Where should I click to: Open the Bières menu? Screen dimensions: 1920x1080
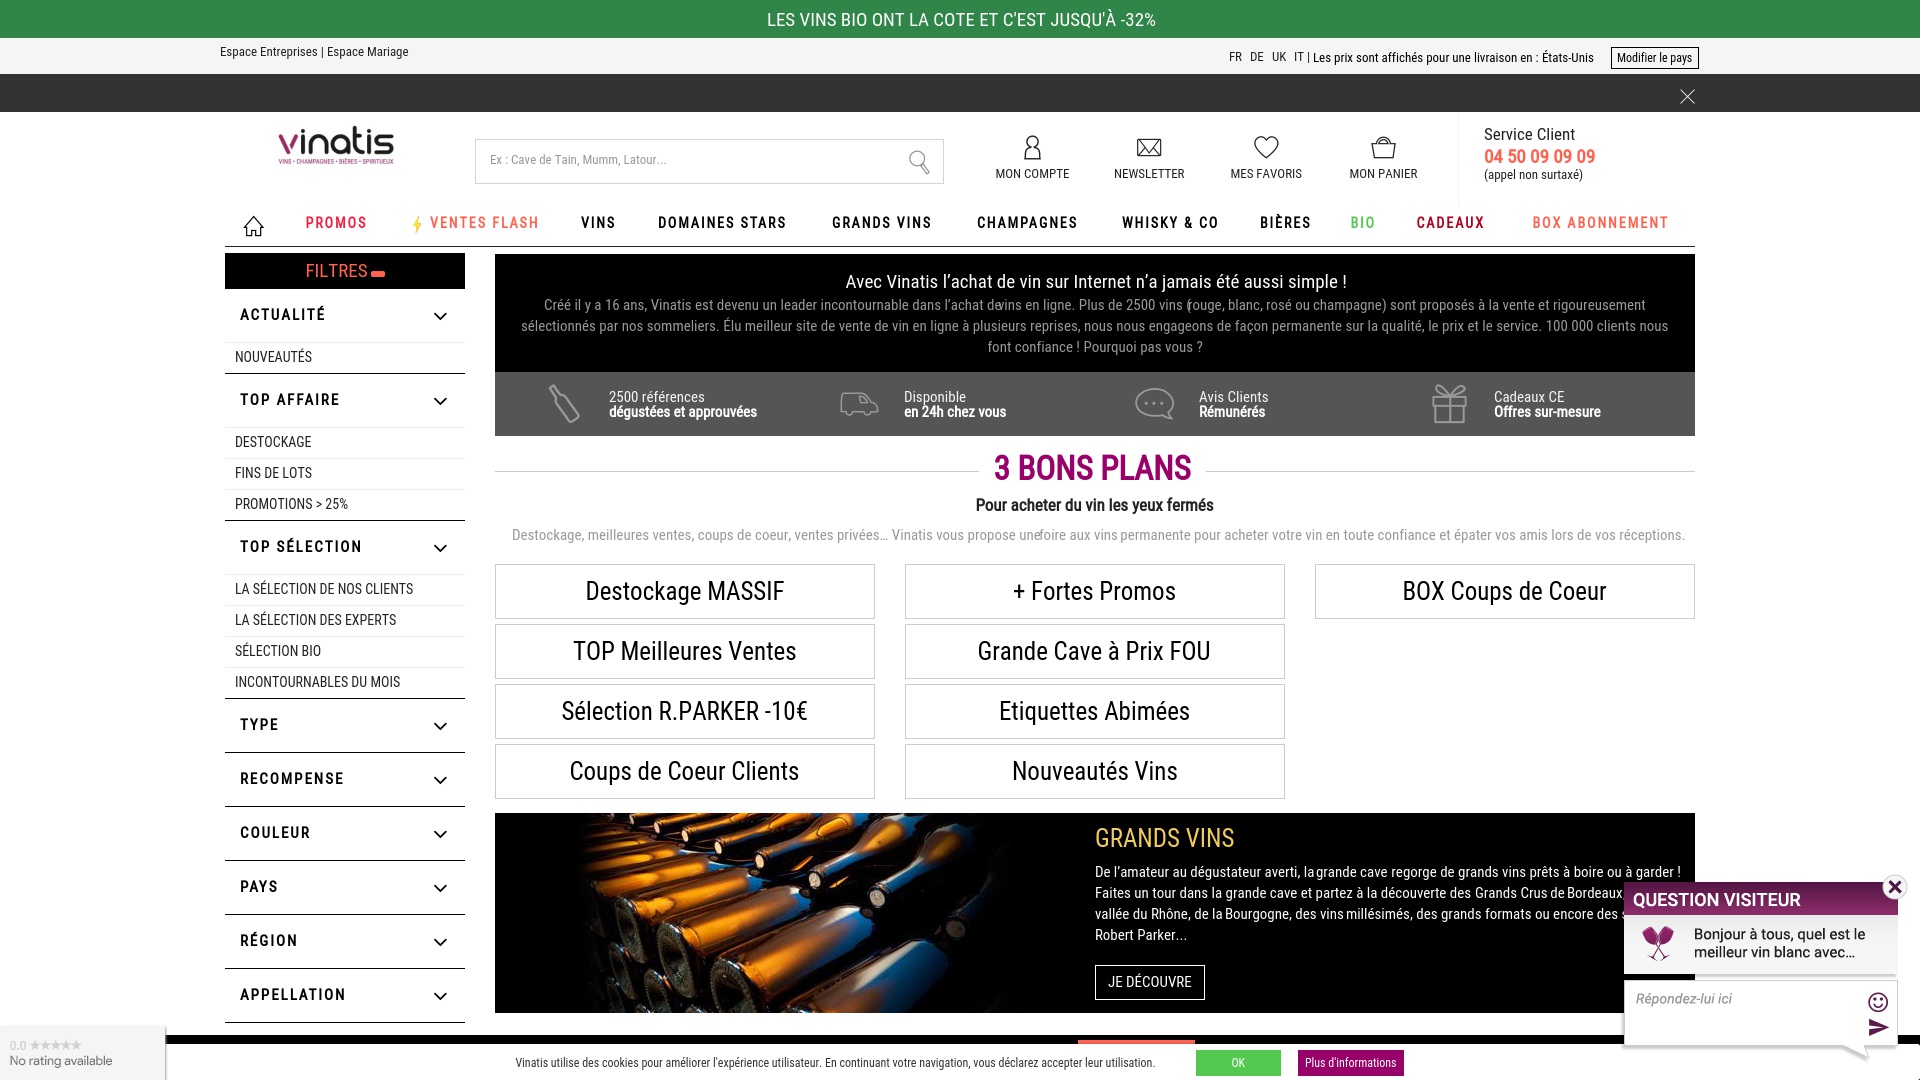tap(1285, 223)
